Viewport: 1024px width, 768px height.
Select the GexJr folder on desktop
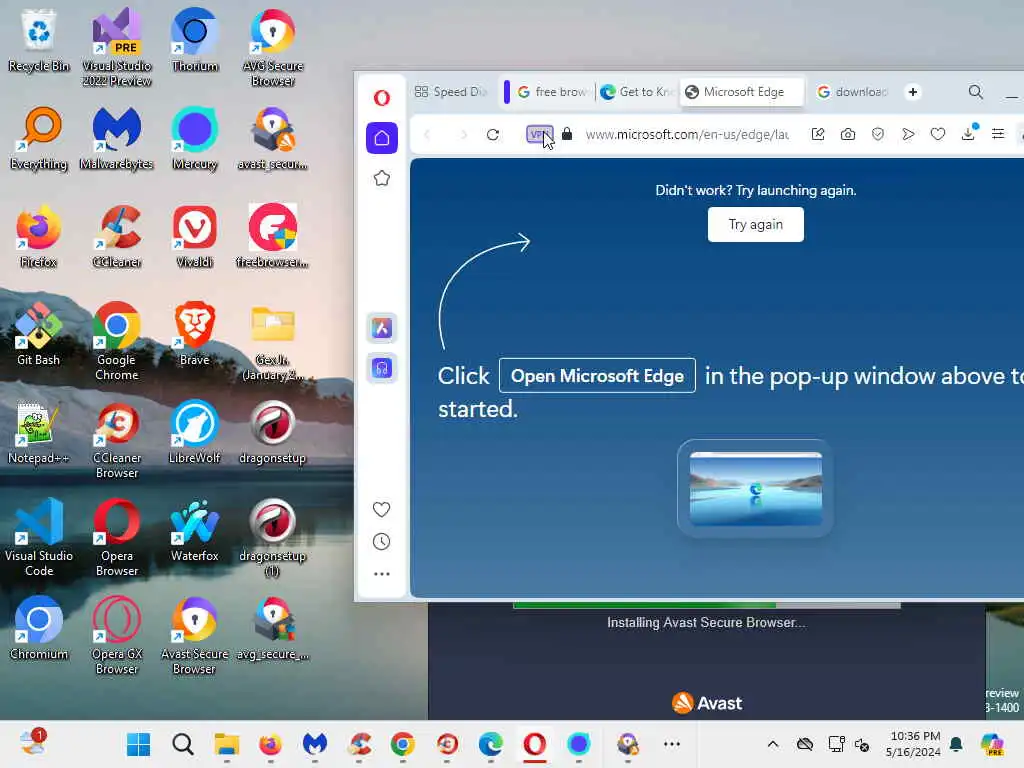pyautogui.click(x=273, y=342)
